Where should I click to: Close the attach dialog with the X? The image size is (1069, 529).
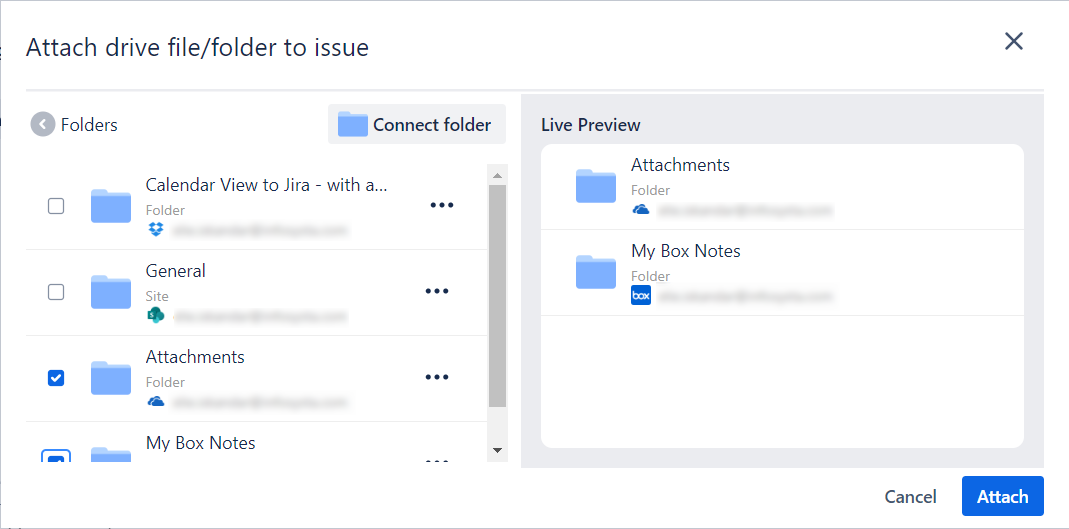pos(1014,41)
